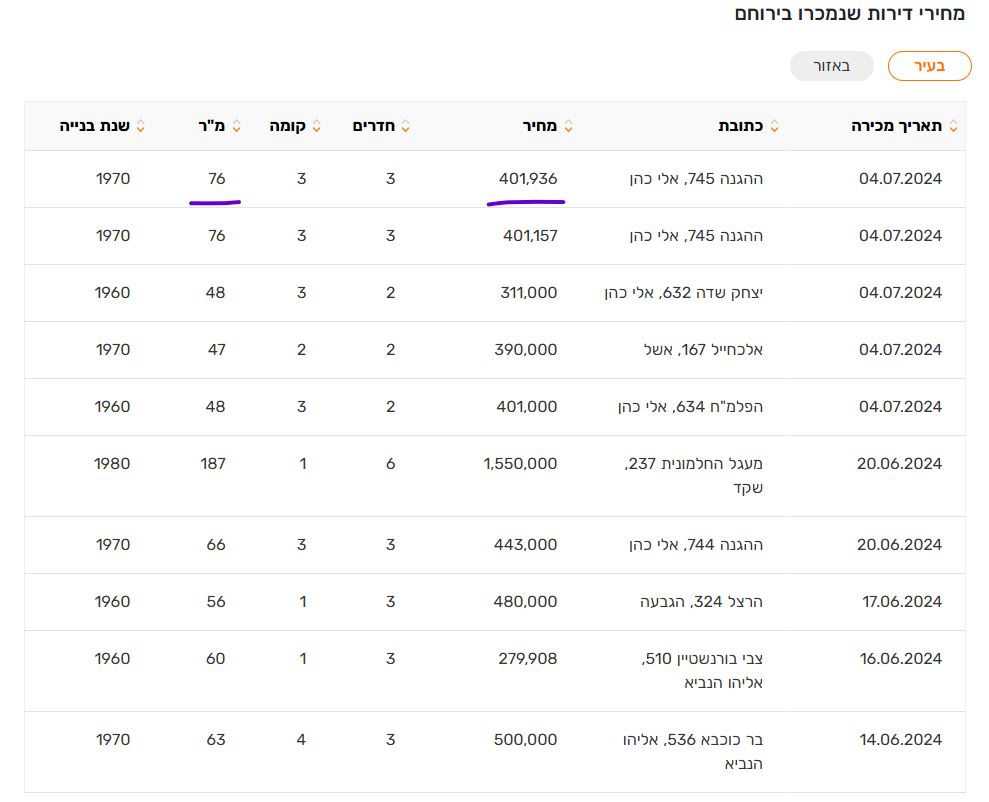Viewport: 989px width, 802px height.
Task: Open the הרצל 324, הגבעה address
Action: [x=700, y=602]
